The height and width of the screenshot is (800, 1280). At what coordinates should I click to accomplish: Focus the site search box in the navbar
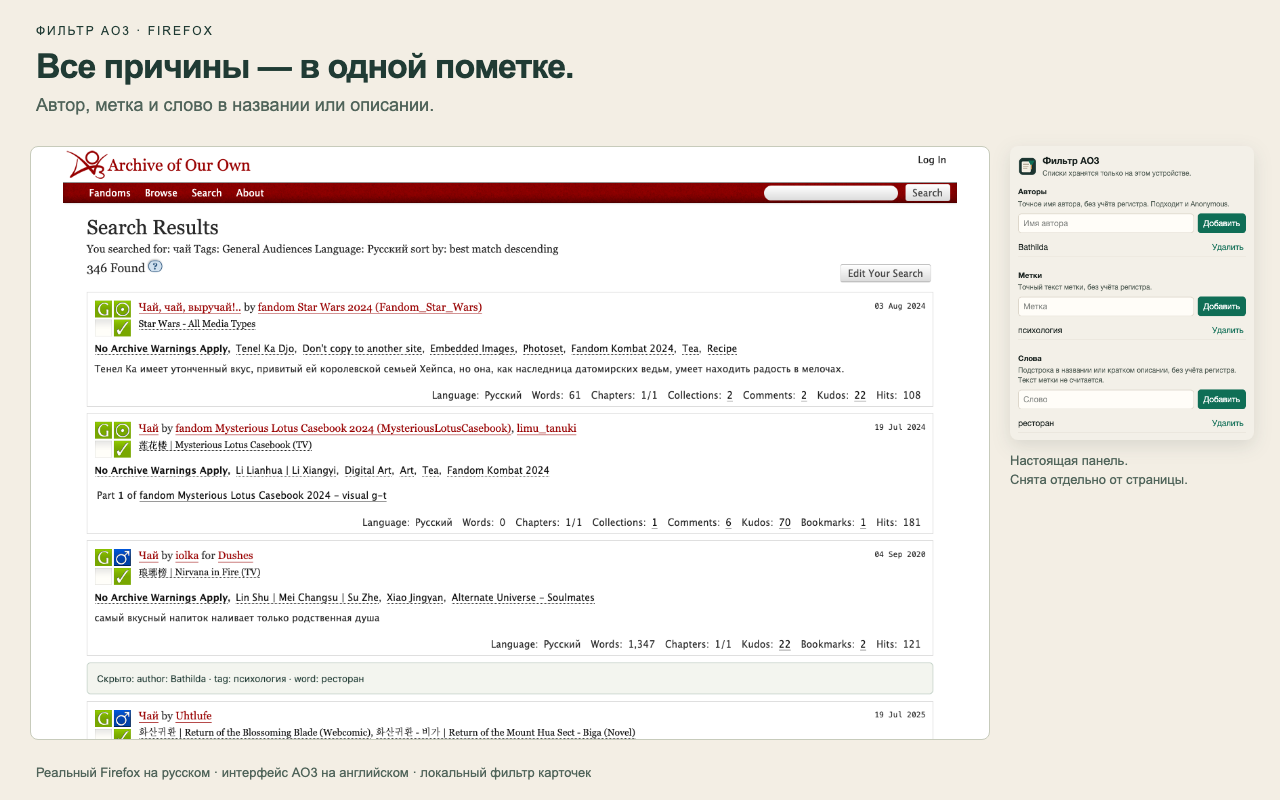831,193
